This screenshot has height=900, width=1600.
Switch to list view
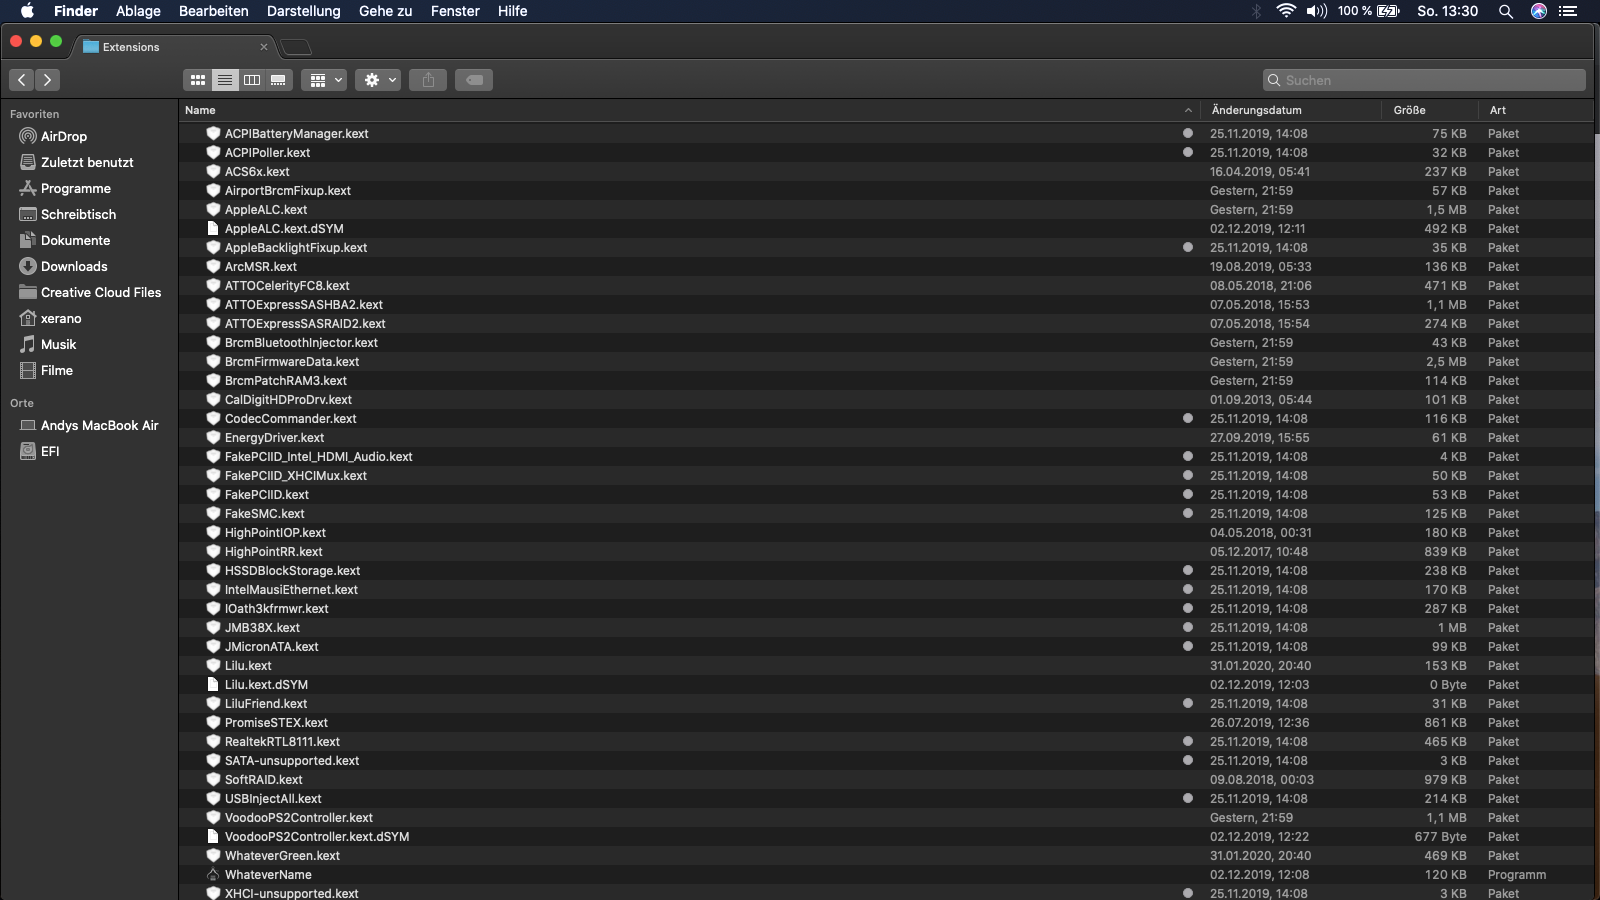225,80
